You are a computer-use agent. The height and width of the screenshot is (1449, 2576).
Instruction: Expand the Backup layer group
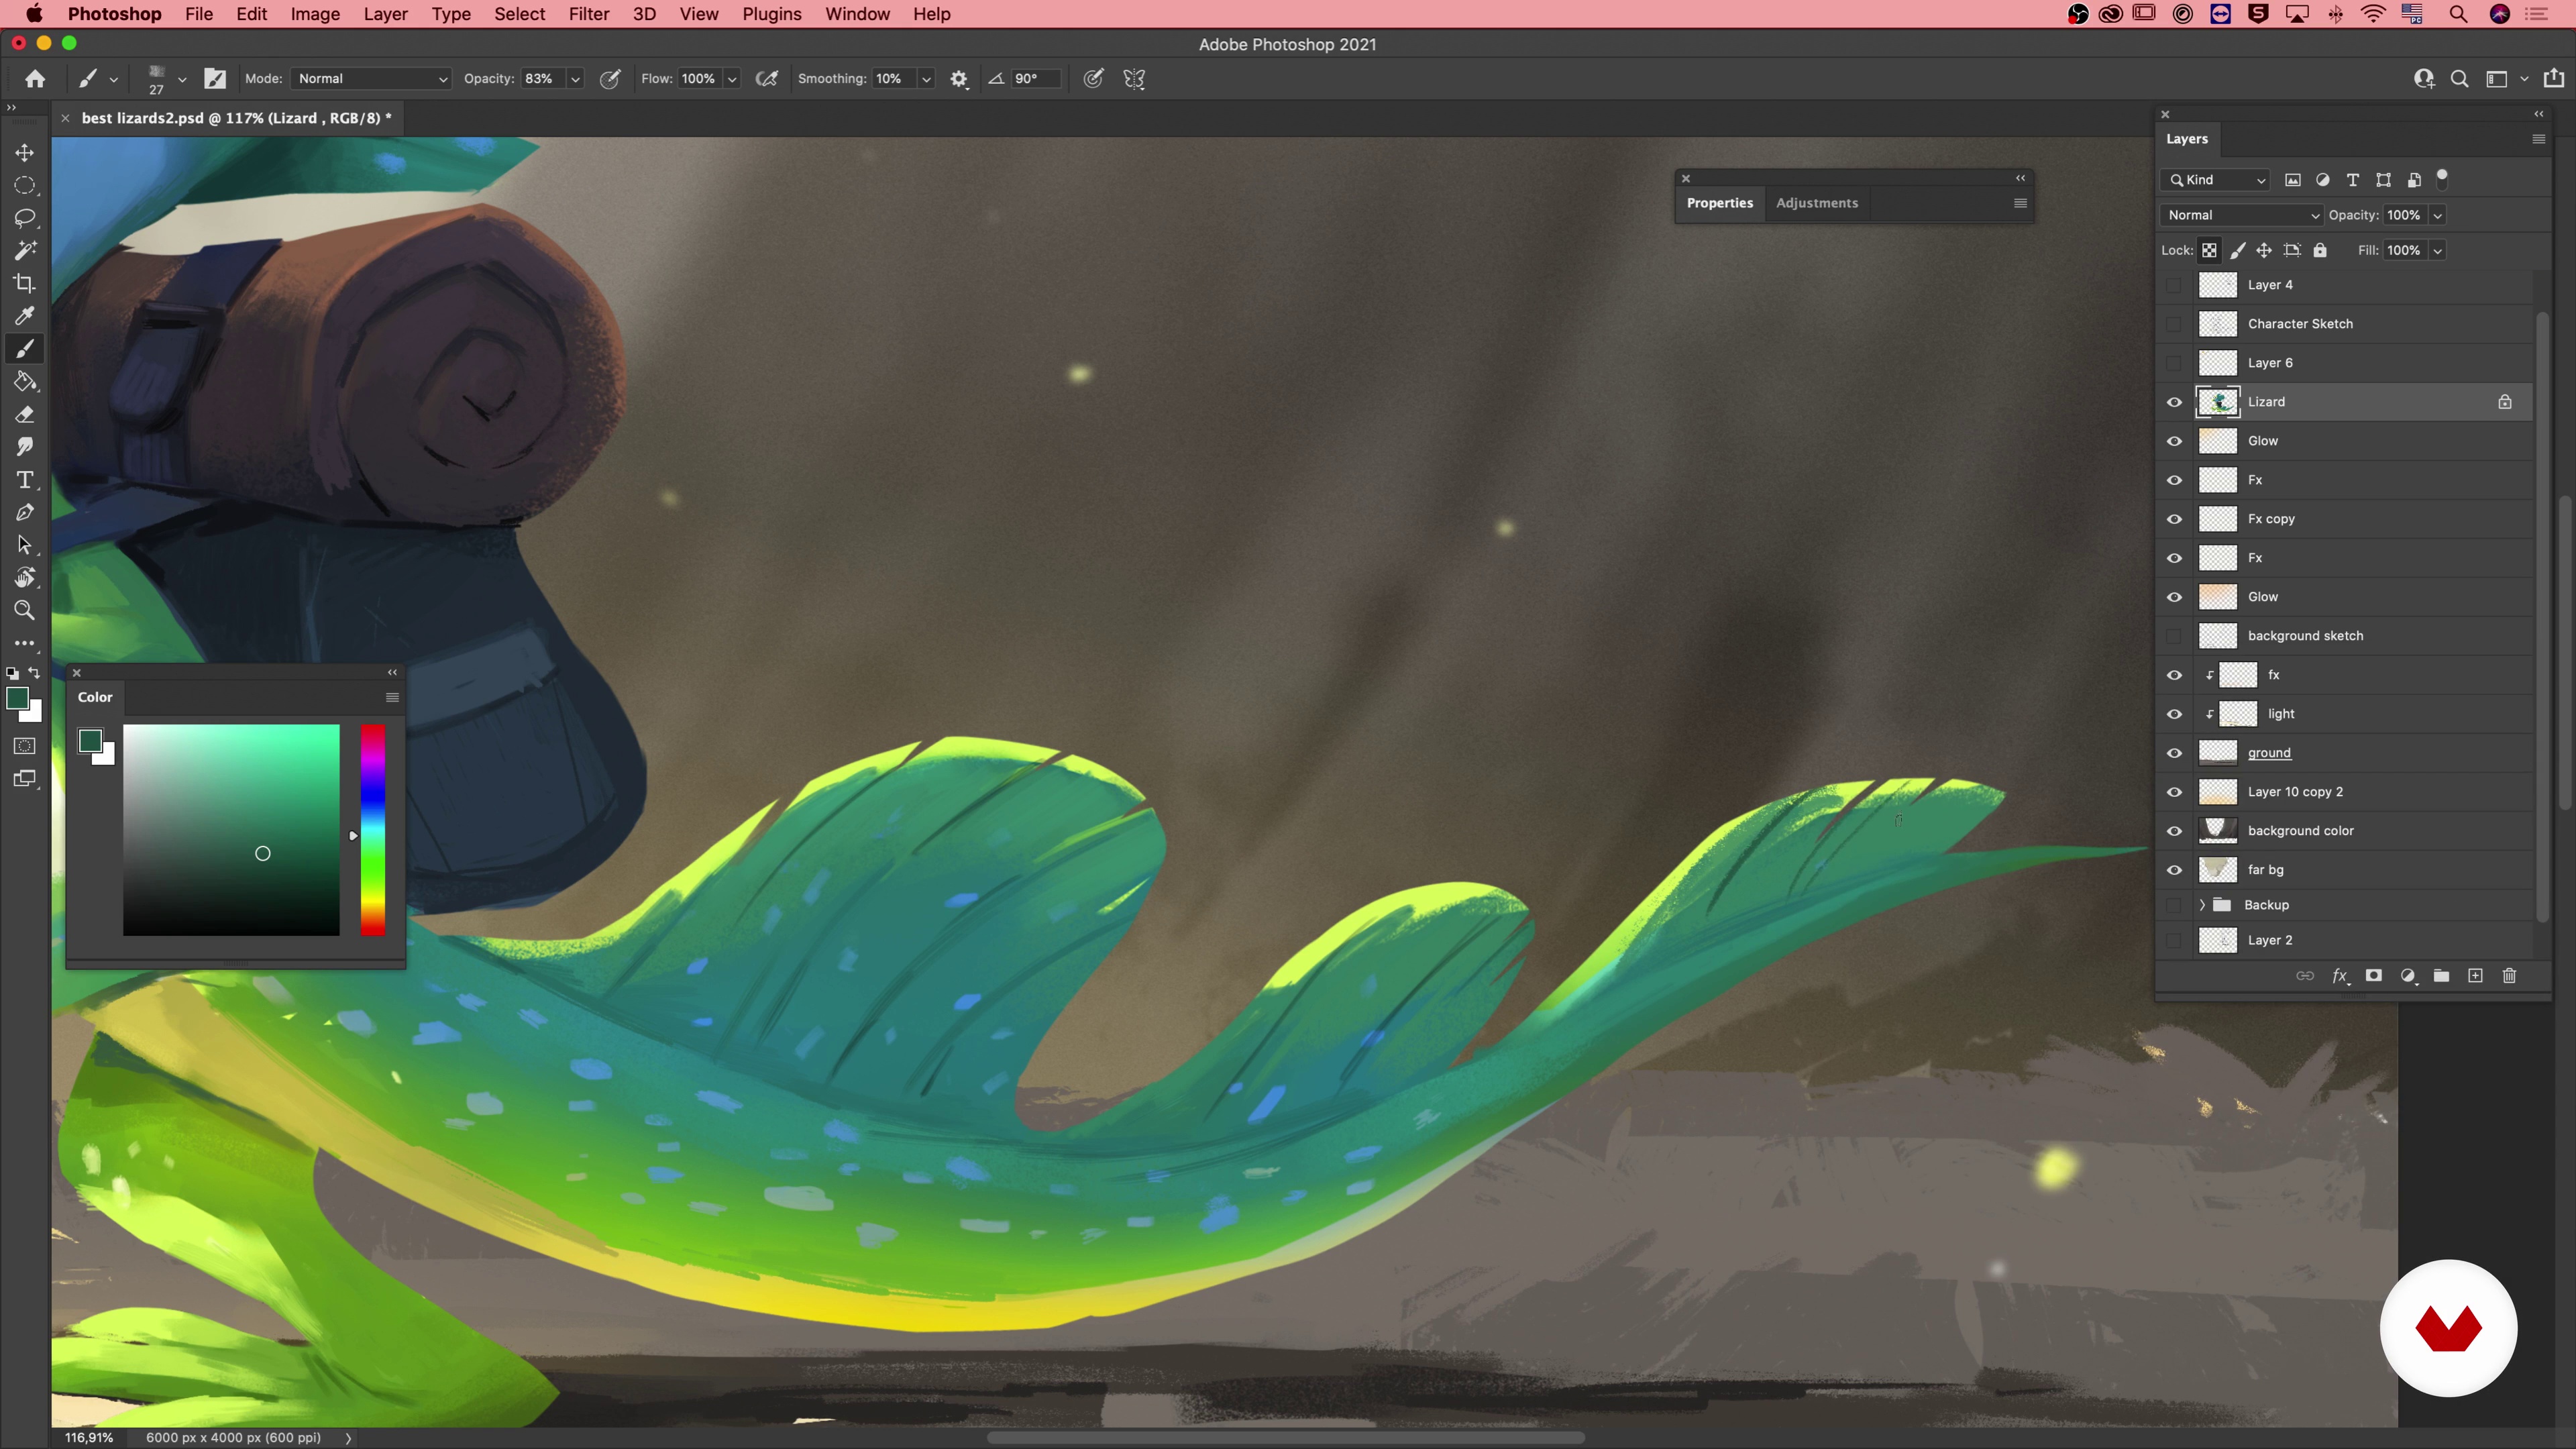(x=2201, y=905)
